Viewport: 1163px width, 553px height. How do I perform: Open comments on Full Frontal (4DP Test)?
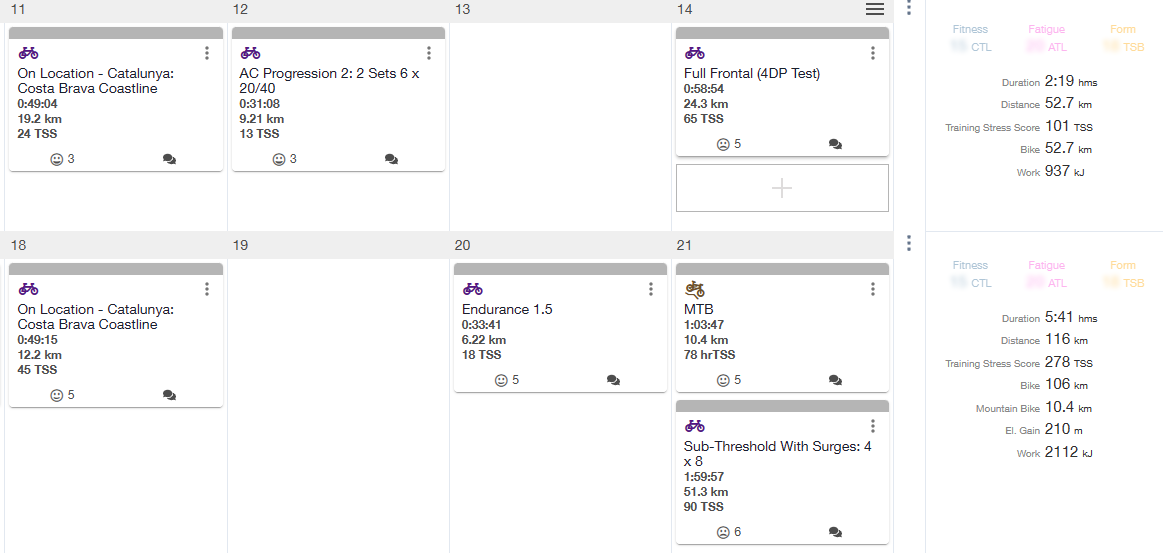835,145
